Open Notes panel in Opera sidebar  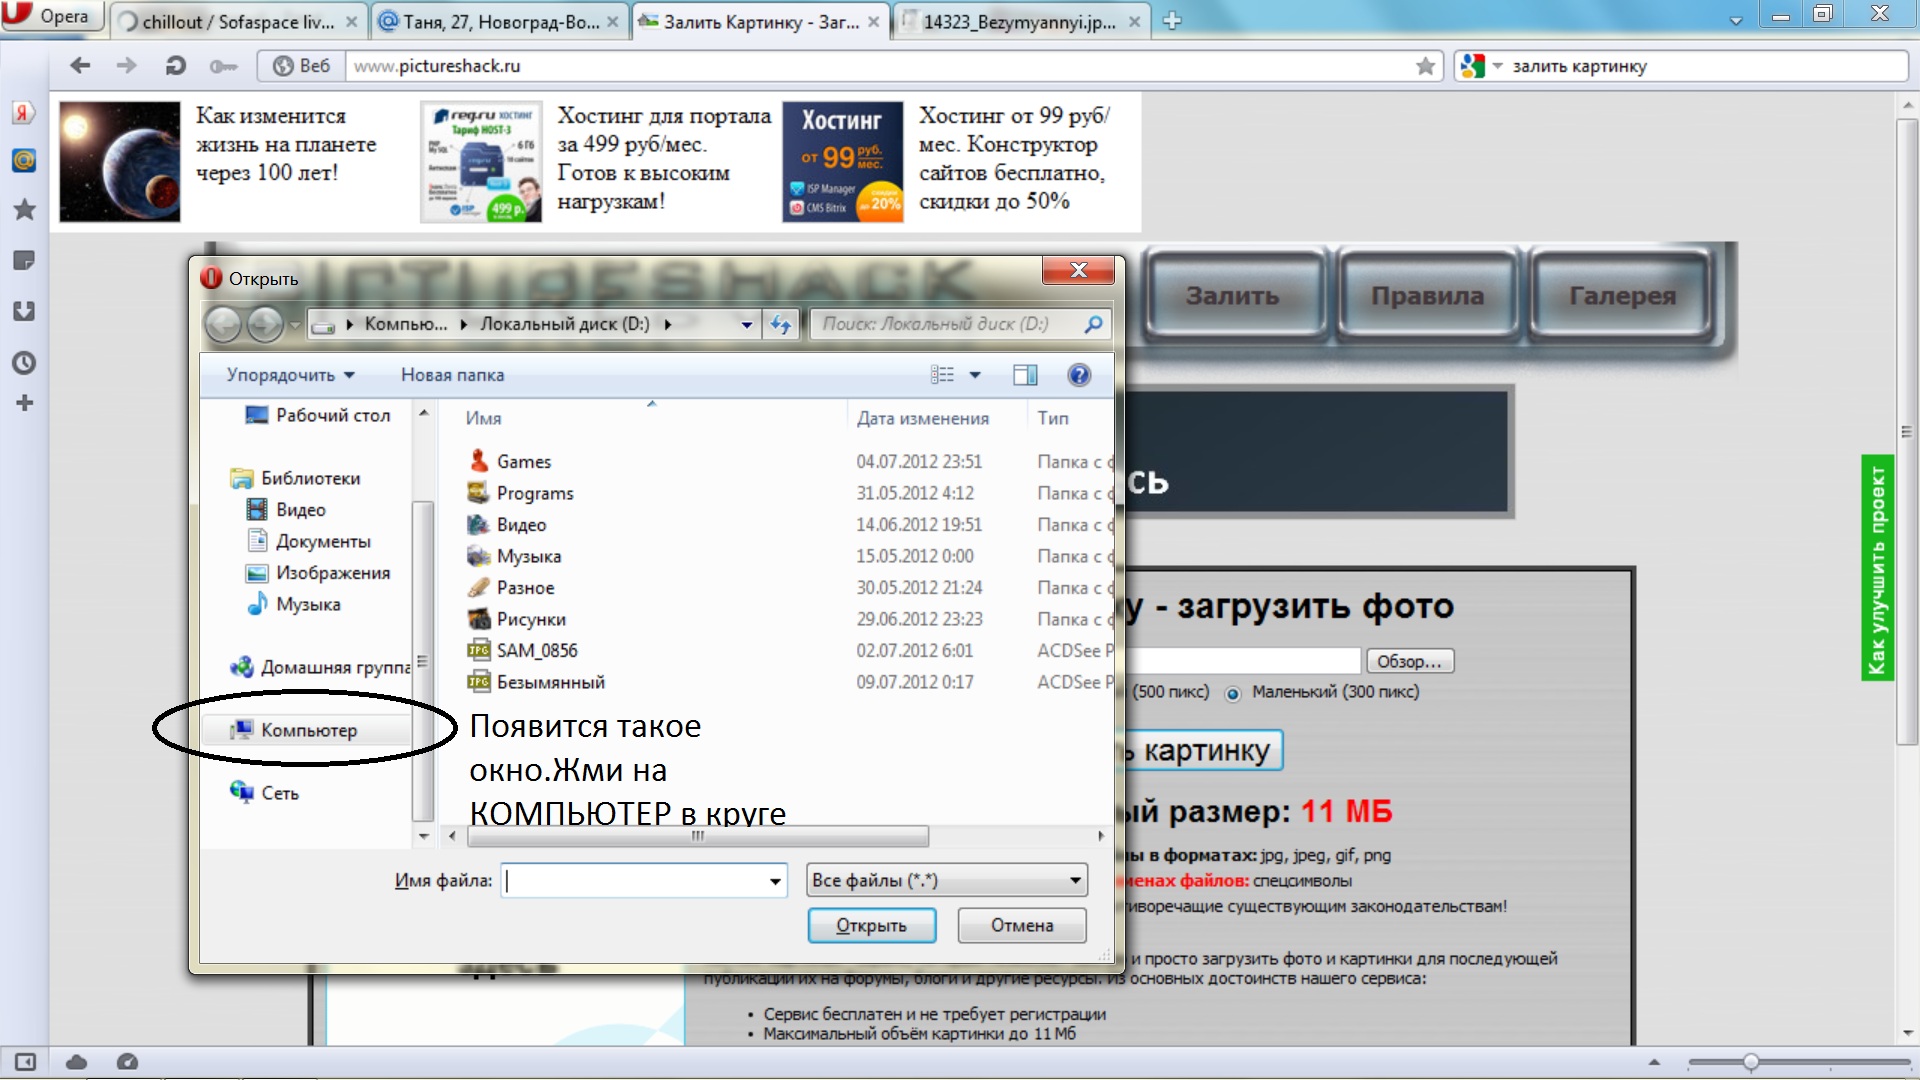(x=24, y=261)
